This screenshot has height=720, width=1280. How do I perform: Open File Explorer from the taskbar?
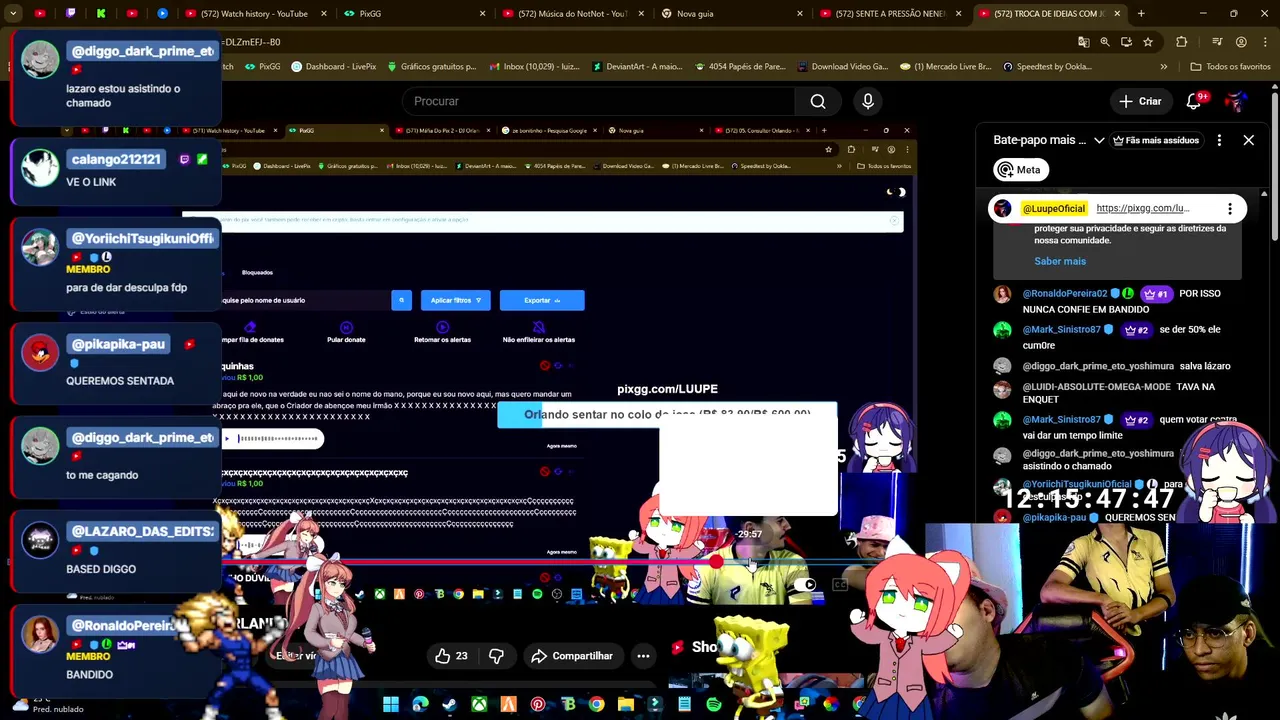[626, 705]
